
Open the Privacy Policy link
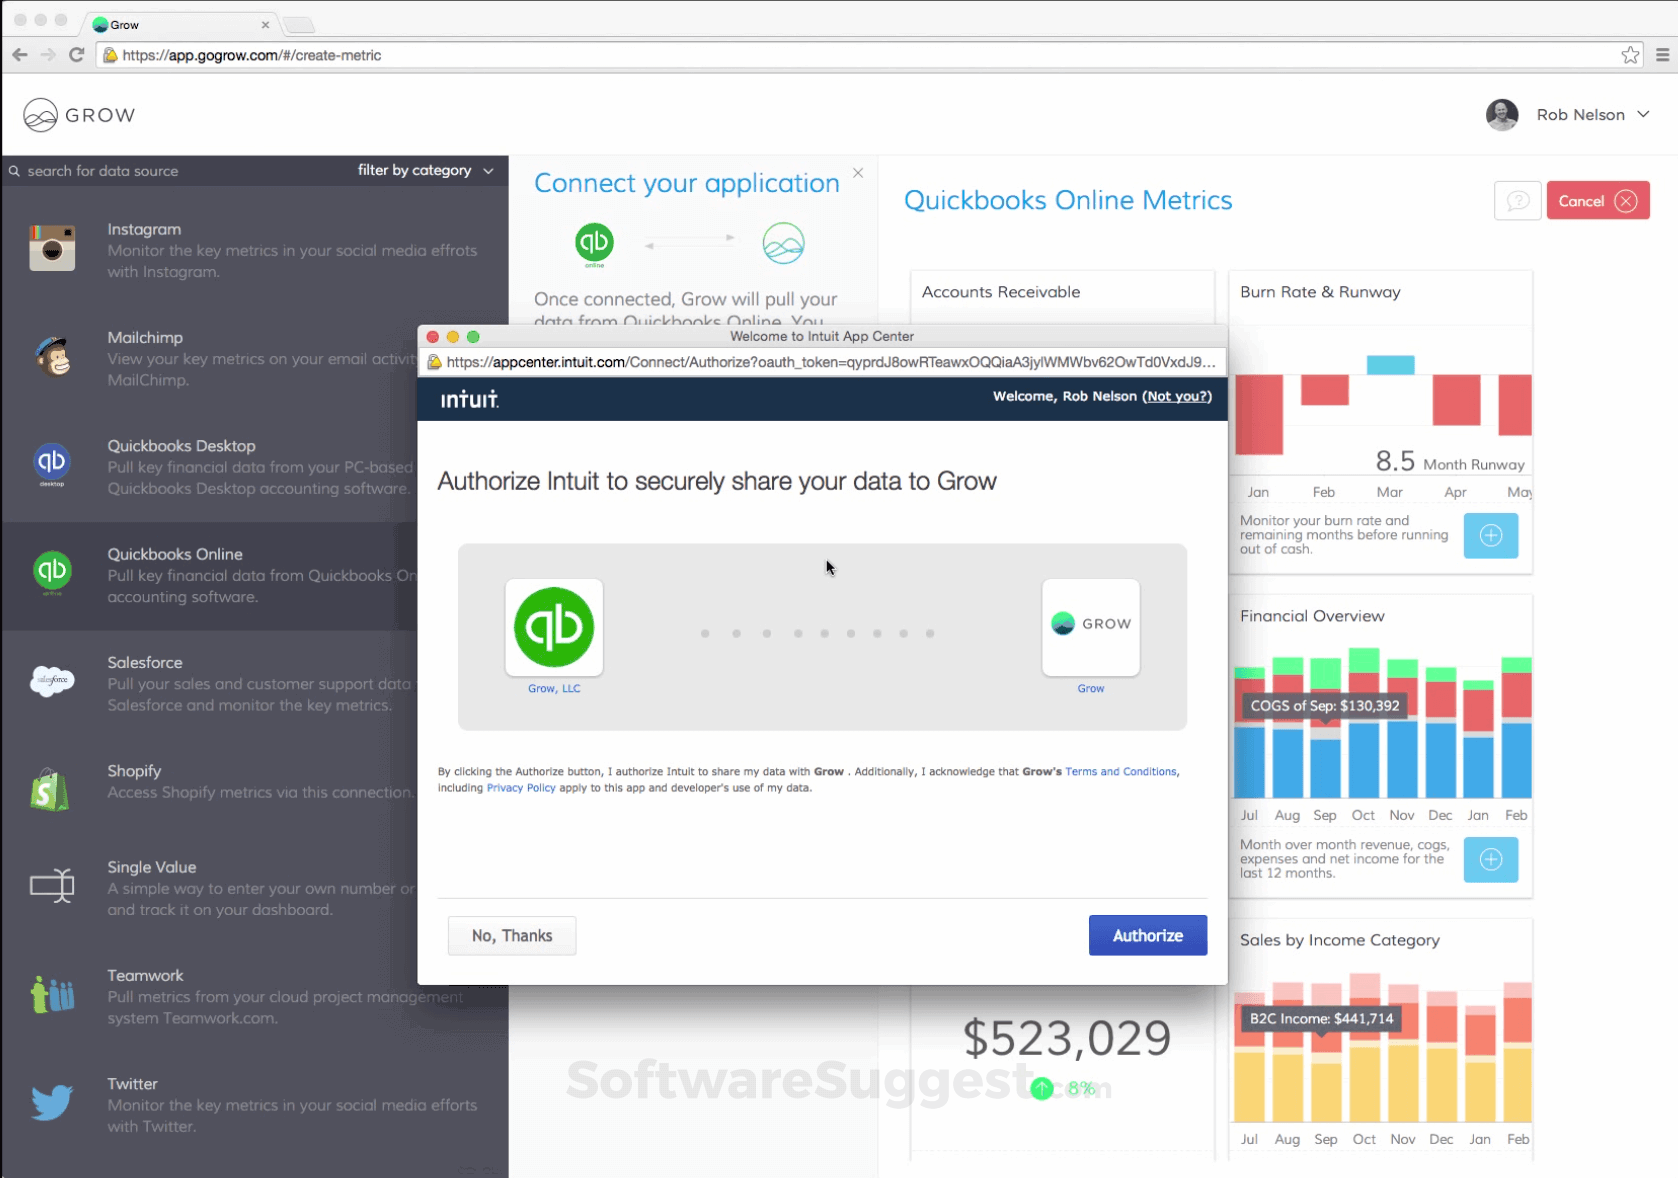pos(521,788)
